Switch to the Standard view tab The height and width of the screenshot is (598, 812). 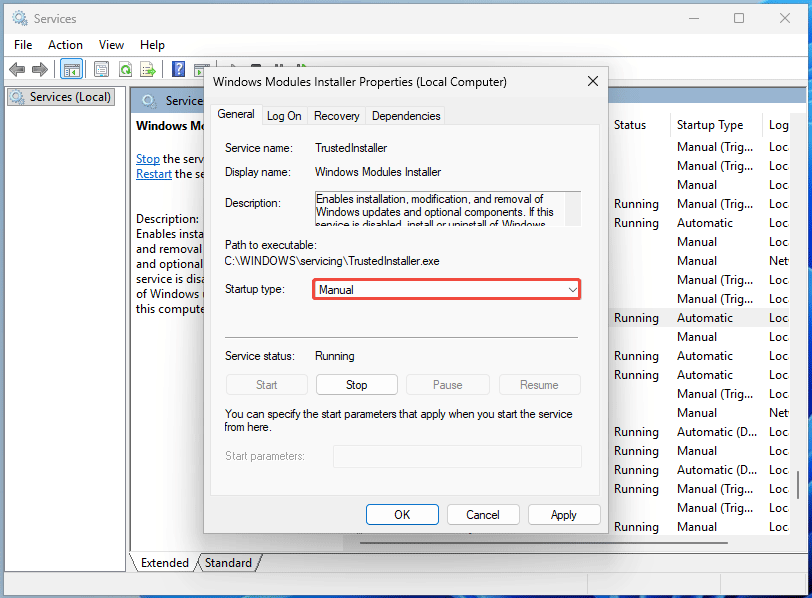(x=228, y=562)
